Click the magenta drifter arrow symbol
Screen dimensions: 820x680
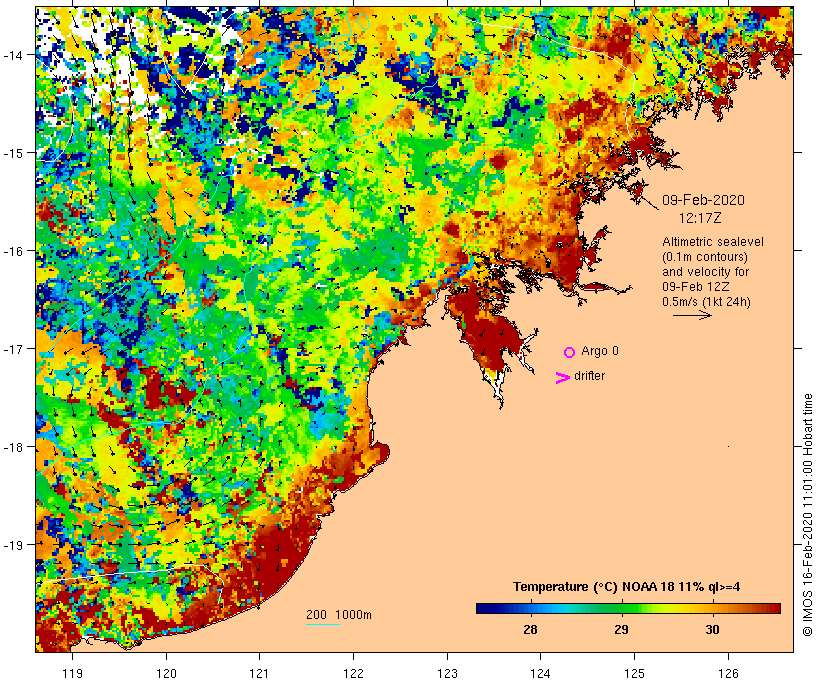click(563, 378)
